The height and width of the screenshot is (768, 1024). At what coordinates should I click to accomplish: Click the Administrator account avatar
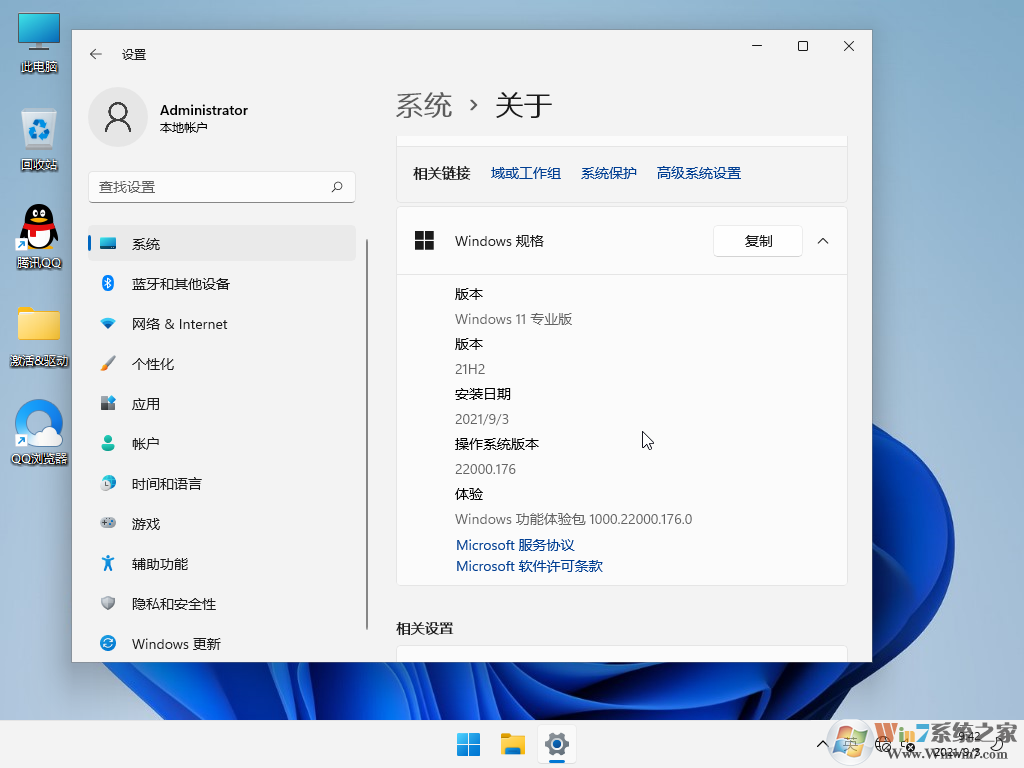click(118, 117)
